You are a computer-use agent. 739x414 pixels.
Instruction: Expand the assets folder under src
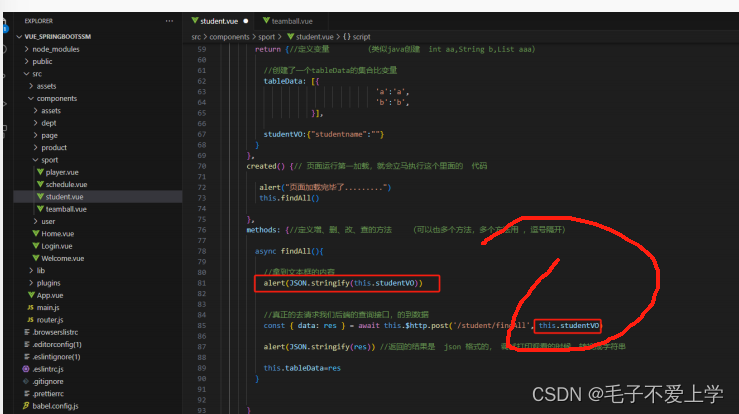46,86
